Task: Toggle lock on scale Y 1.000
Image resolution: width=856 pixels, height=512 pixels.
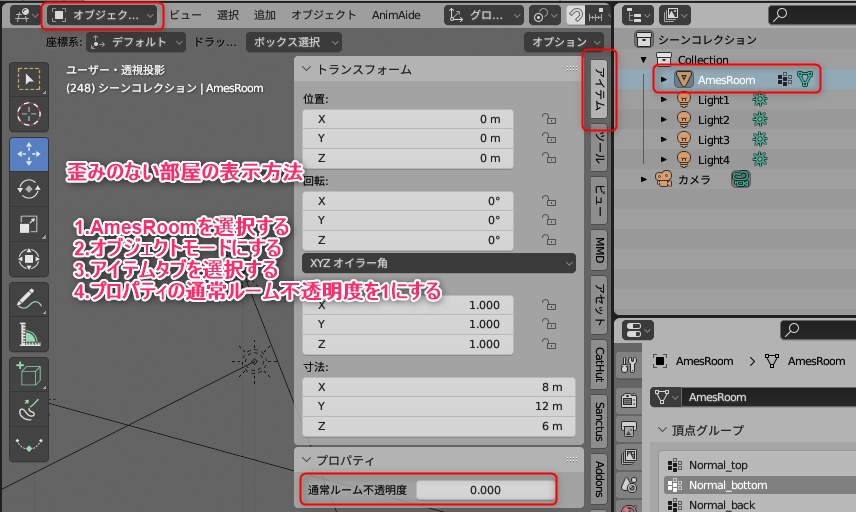Action: point(549,324)
